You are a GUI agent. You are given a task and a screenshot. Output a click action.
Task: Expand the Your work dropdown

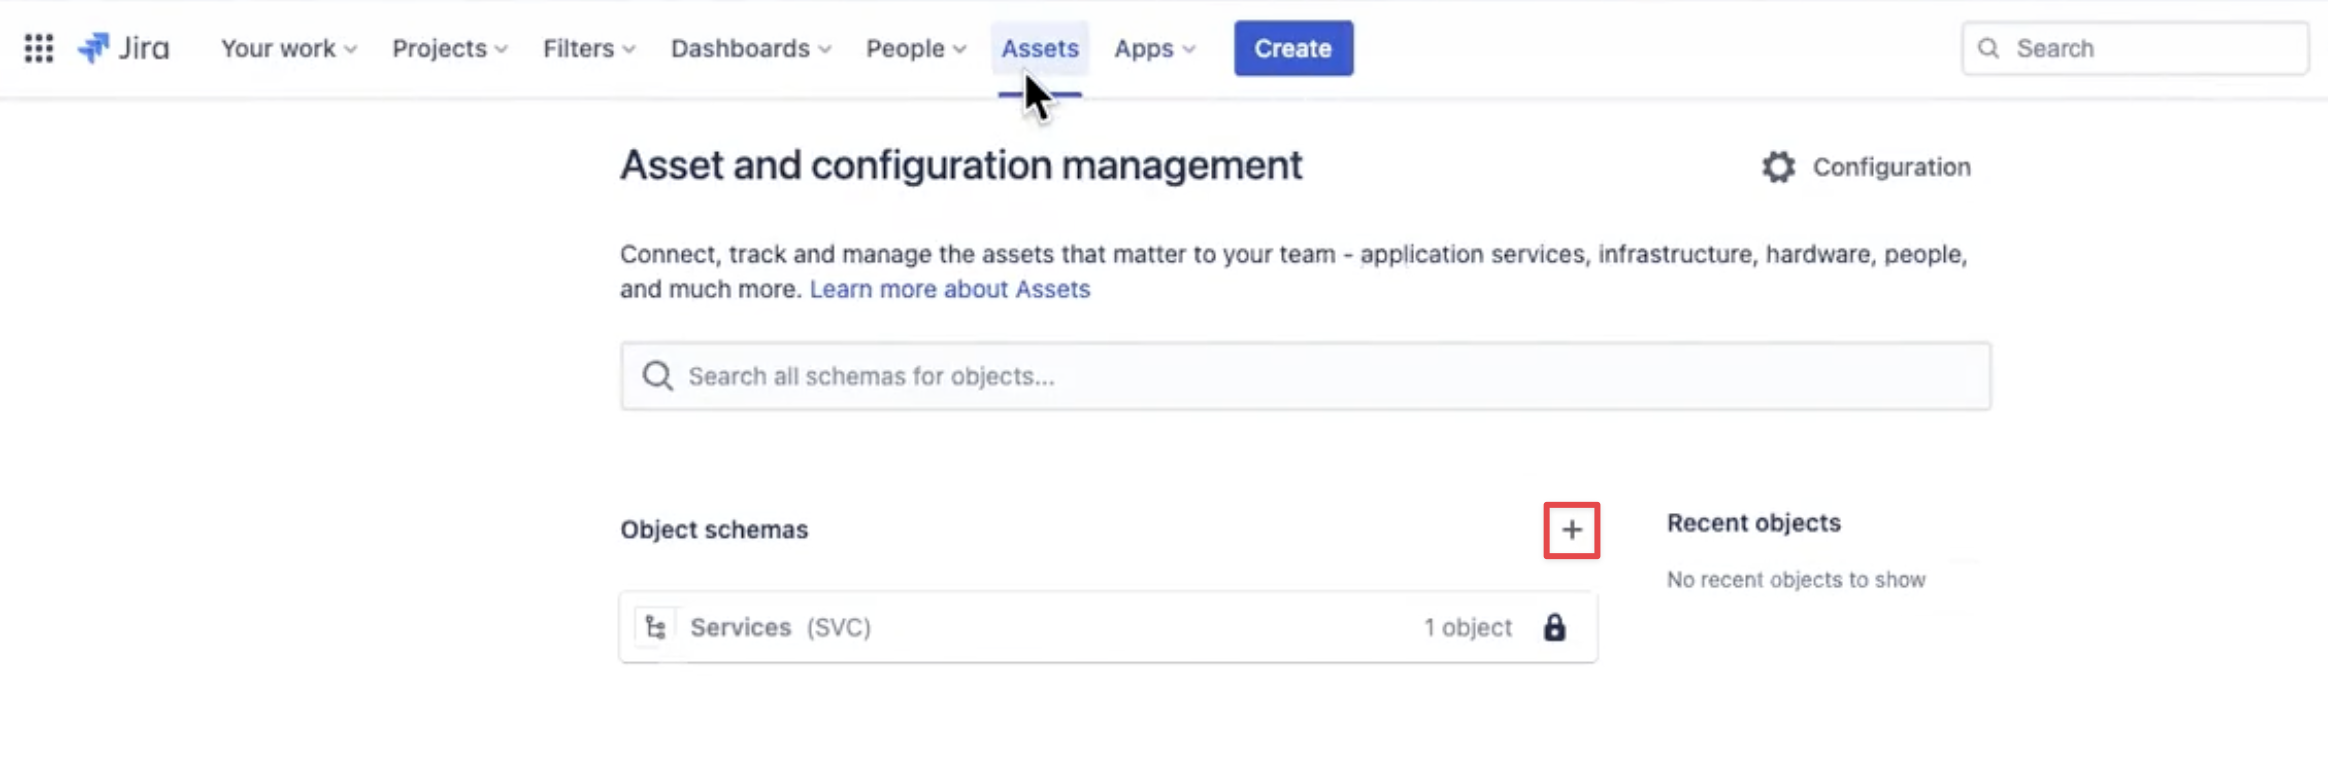288,48
